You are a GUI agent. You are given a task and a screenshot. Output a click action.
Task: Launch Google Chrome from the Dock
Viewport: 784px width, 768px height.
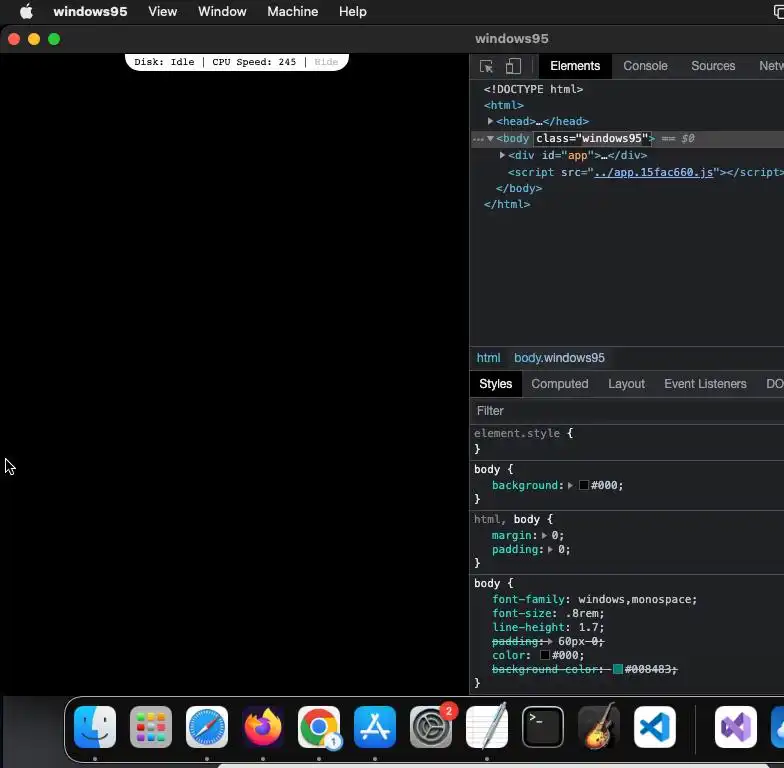(x=319, y=726)
